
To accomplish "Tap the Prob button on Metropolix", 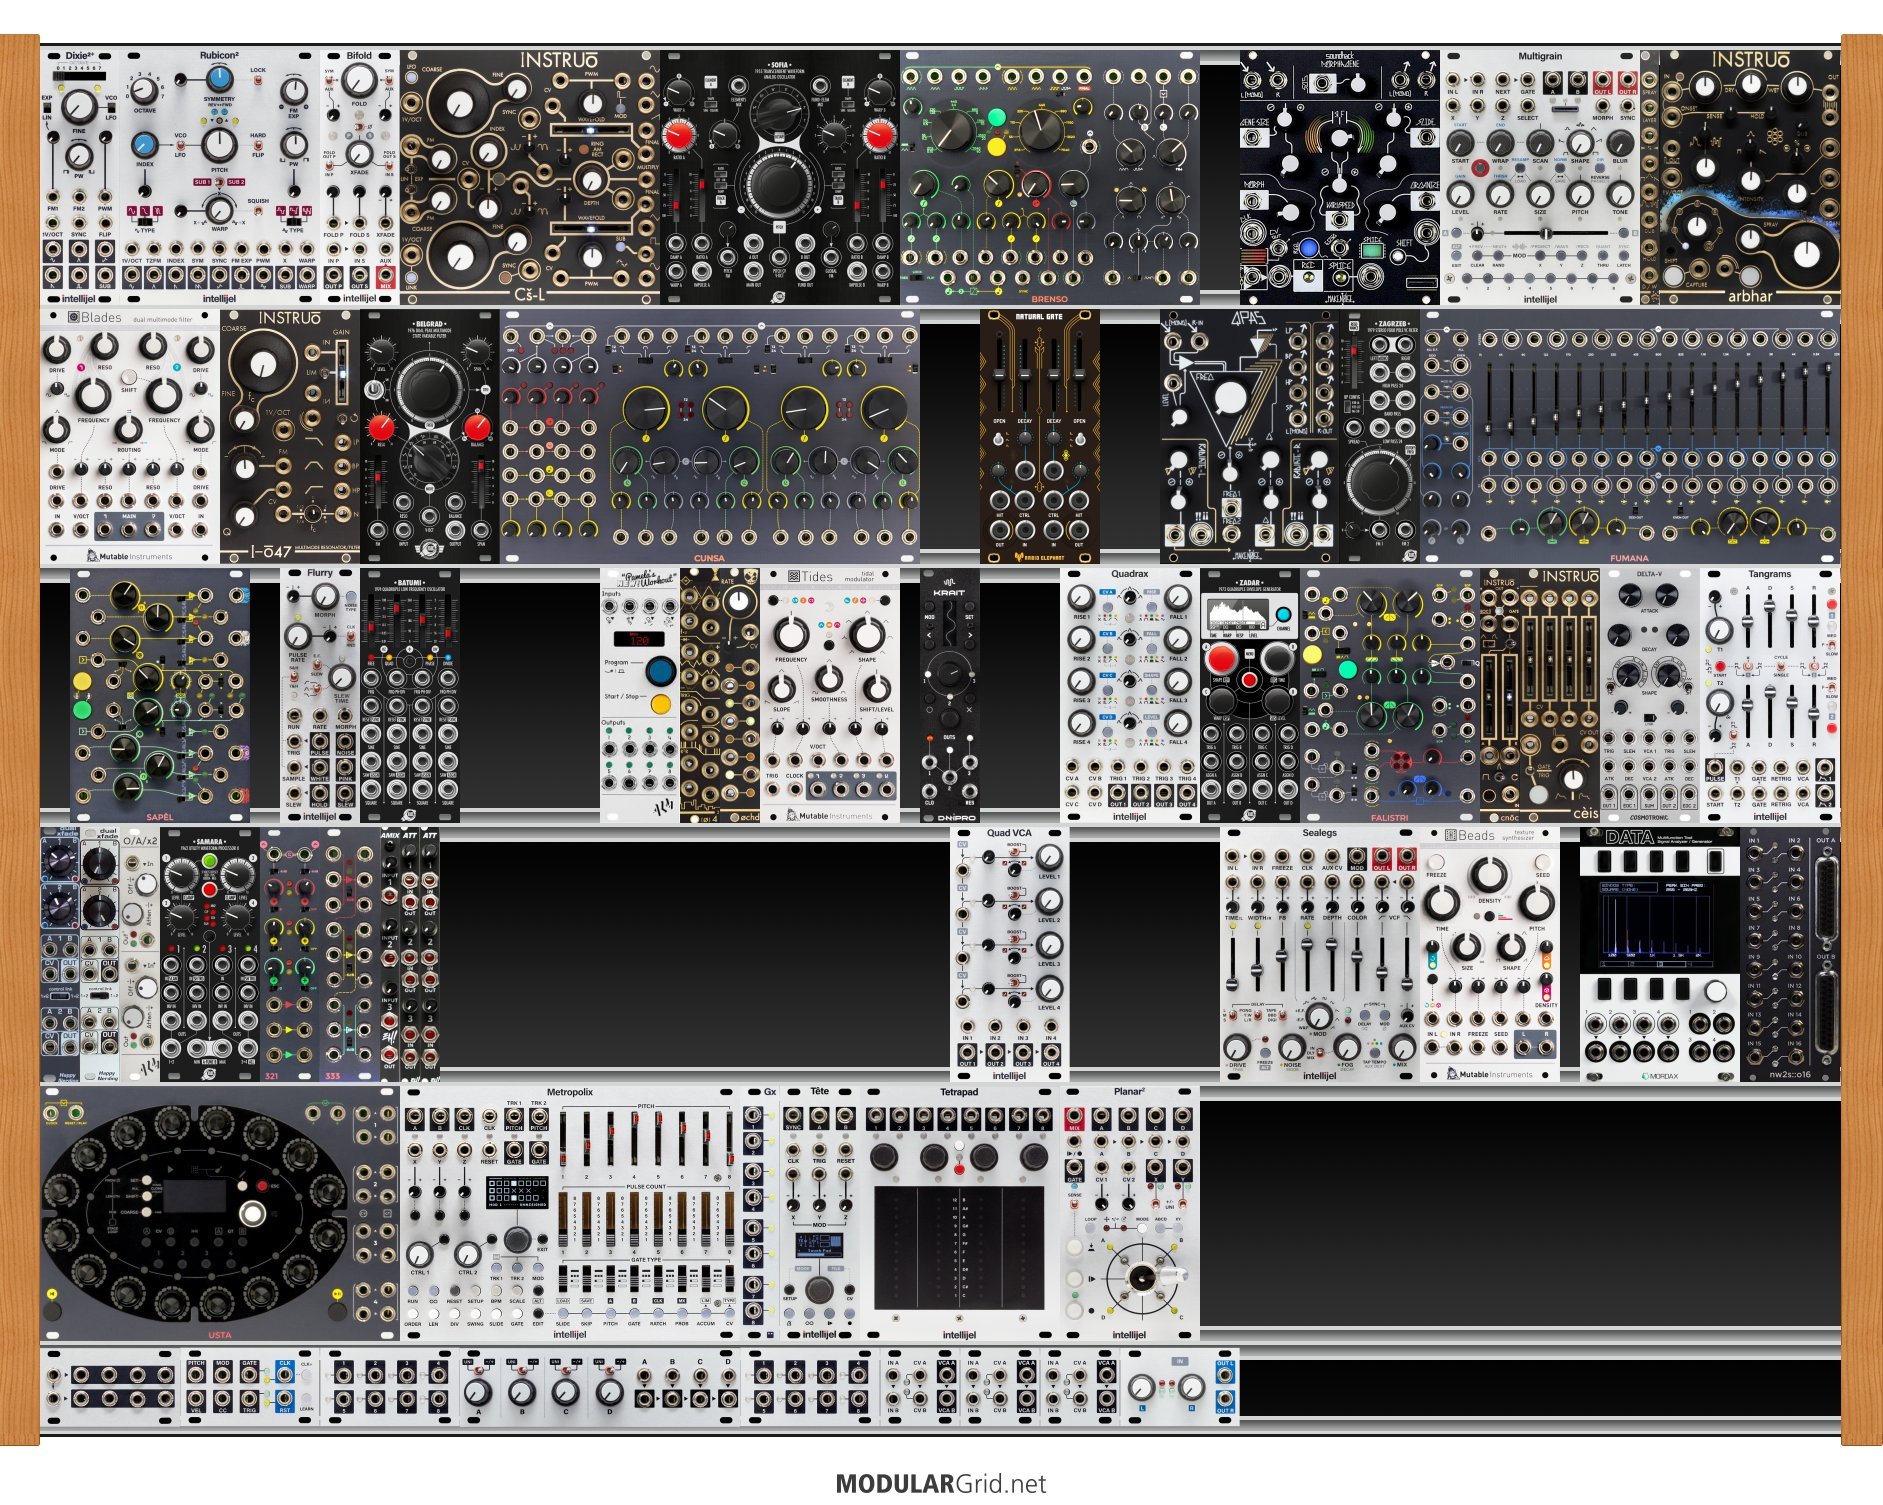I will pyautogui.click(x=682, y=1313).
